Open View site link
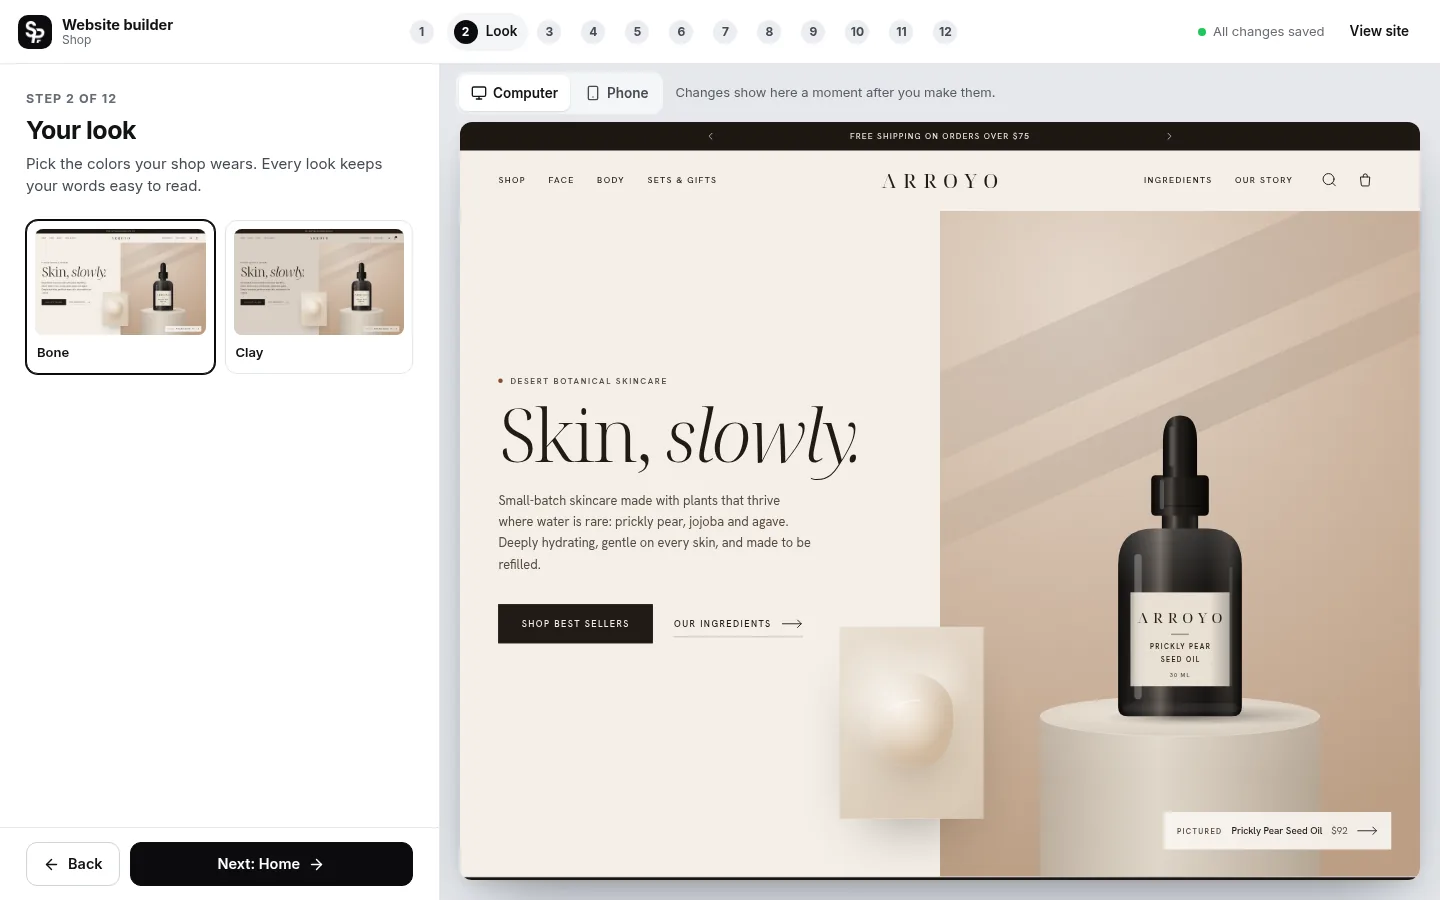Viewport: 1440px width, 900px height. [1379, 31]
